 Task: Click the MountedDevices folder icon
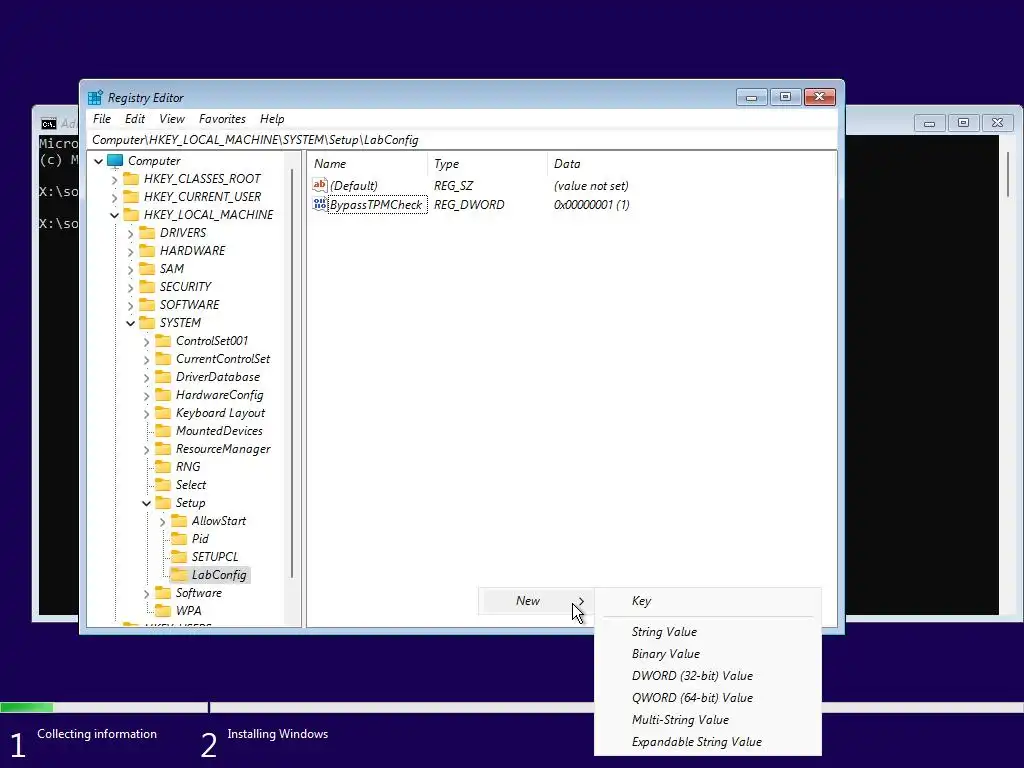[163, 431]
